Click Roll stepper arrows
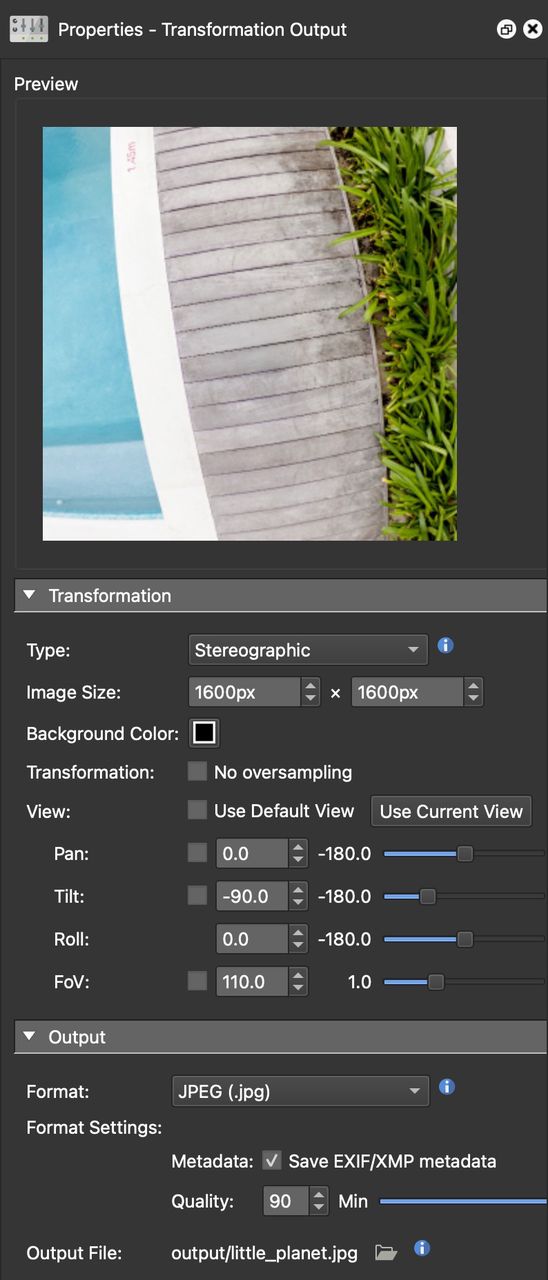Image resolution: width=548 pixels, height=1280 pixels. [298, 940]
